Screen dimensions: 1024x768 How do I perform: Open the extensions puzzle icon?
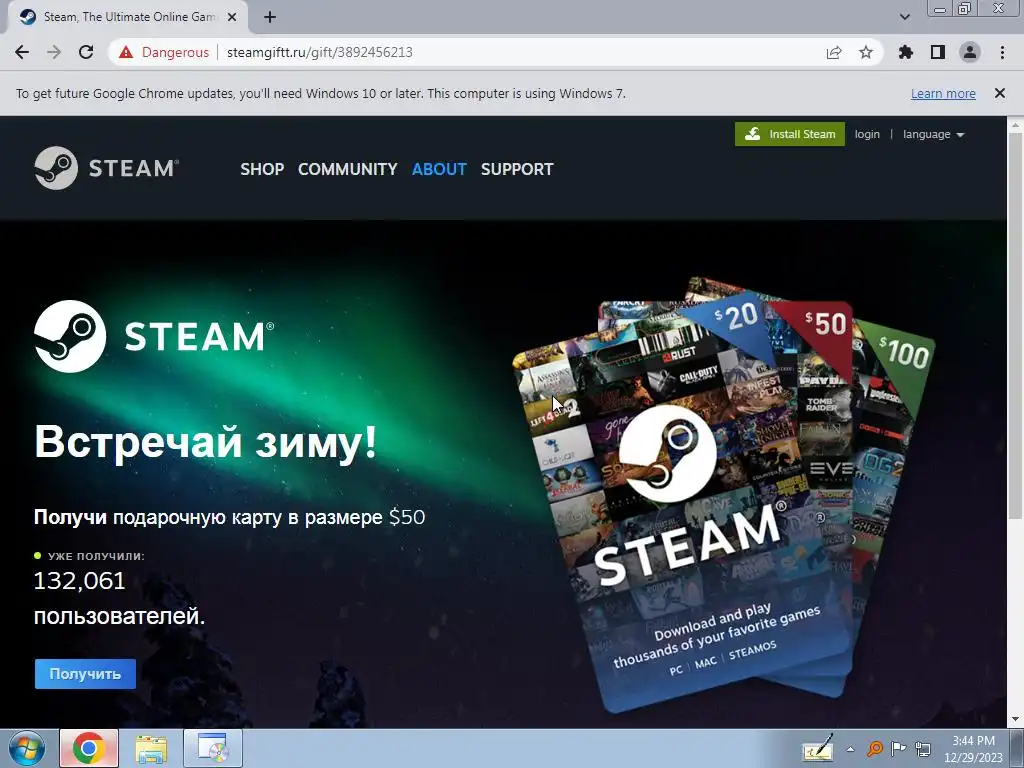click(906, 52)
